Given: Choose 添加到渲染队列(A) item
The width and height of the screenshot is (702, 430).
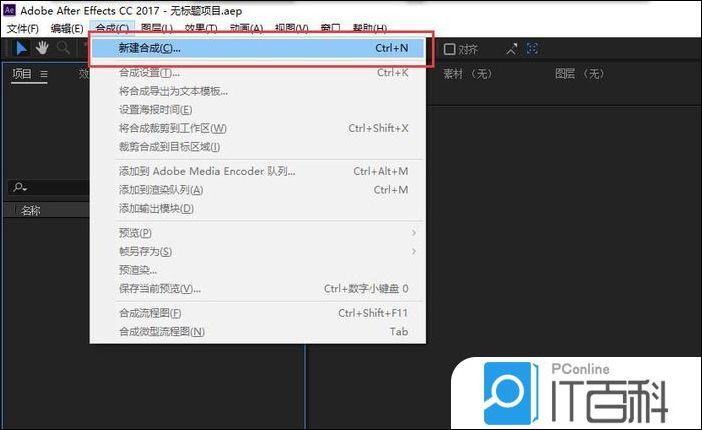Looking at the screenshot, I should (x=257, y=190).
